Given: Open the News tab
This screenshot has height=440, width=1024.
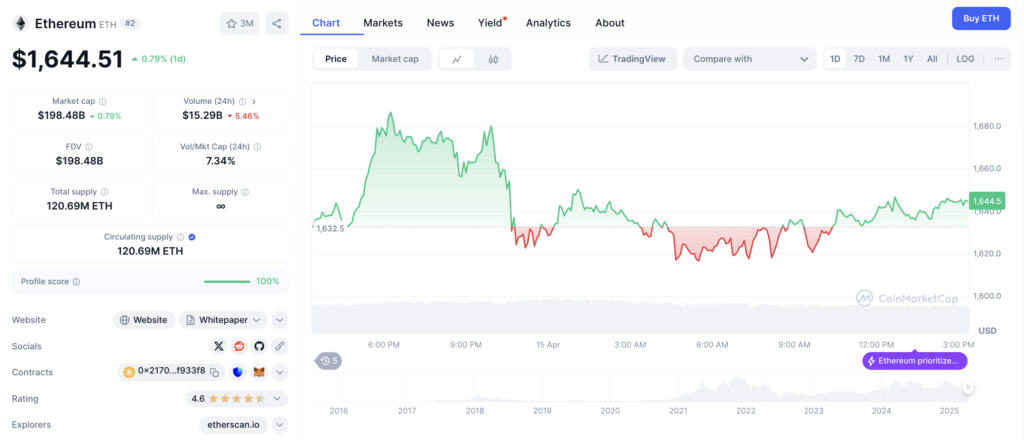Looking at the screenshot, I should (440, 23).
